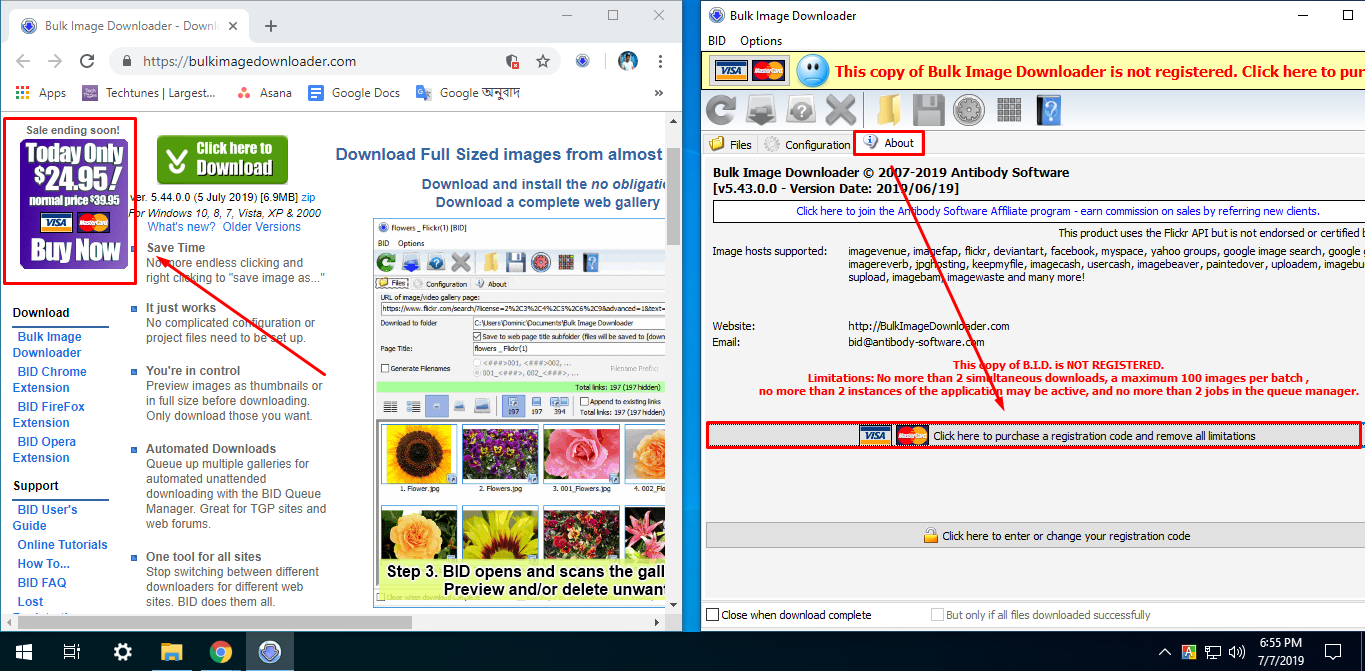Image resolution: width=1365 pixels, height=671 pixels.
Task: Open the Asana bookmark
Action: 264,93
